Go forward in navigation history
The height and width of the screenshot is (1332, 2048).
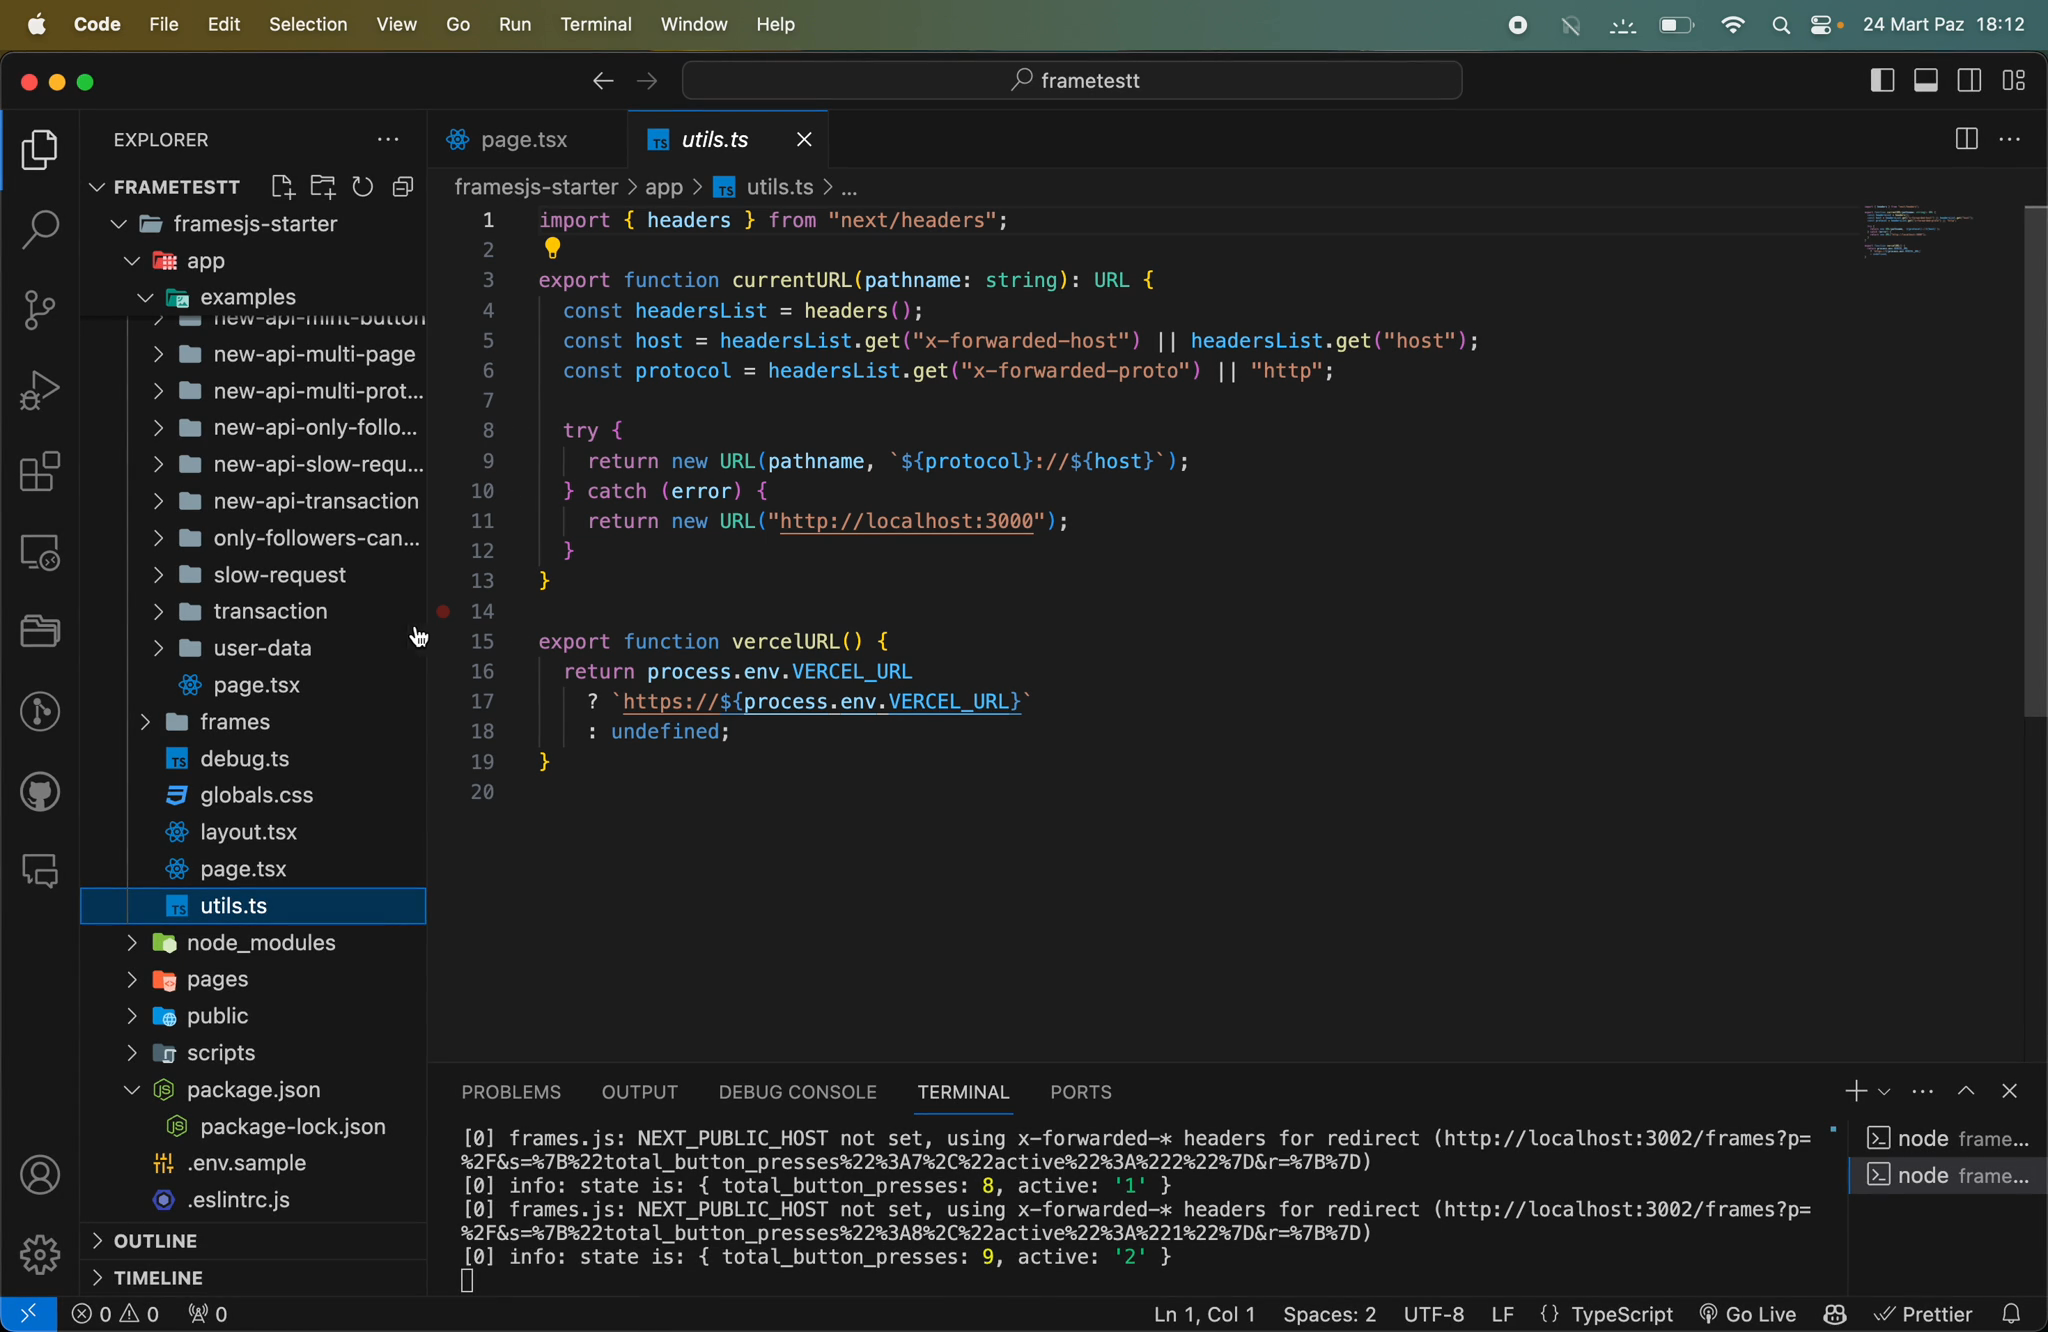tap(647, 80)
